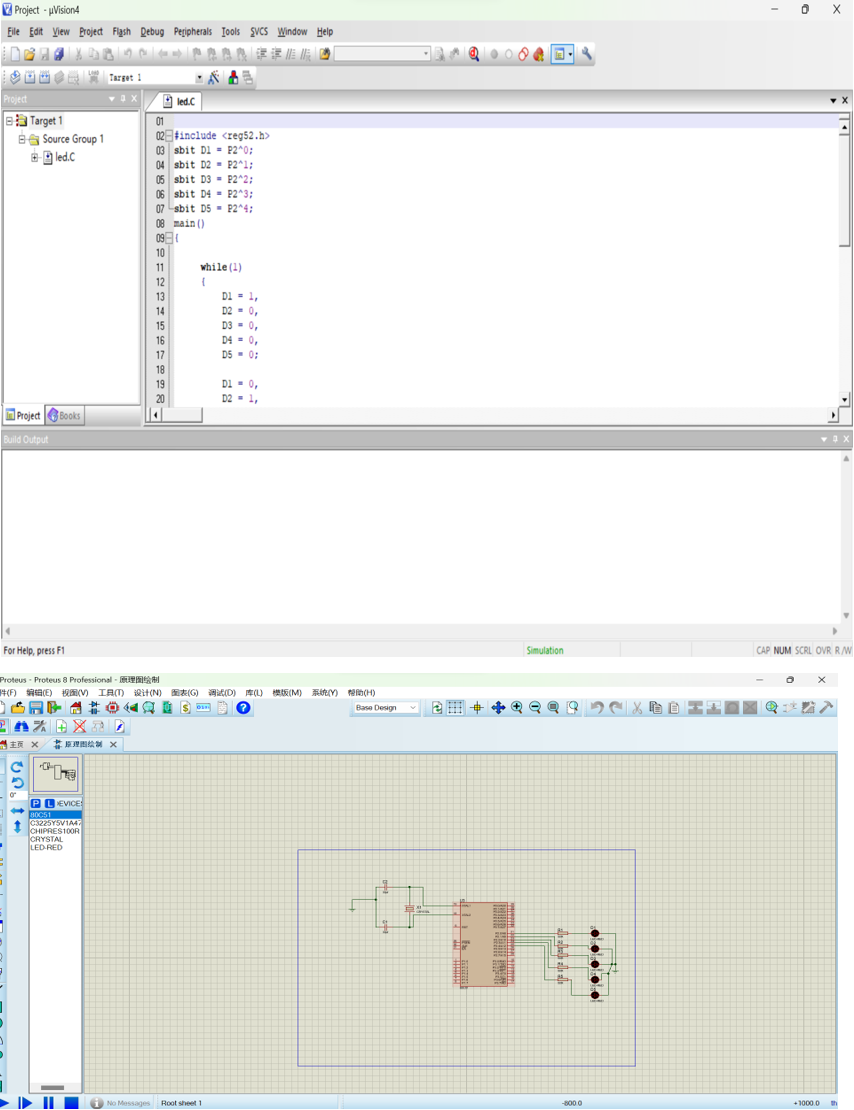854x1110 pixels.
Task: Pause the Proteus simulation
Action: pyautogui.click(x=48, y=1103)
